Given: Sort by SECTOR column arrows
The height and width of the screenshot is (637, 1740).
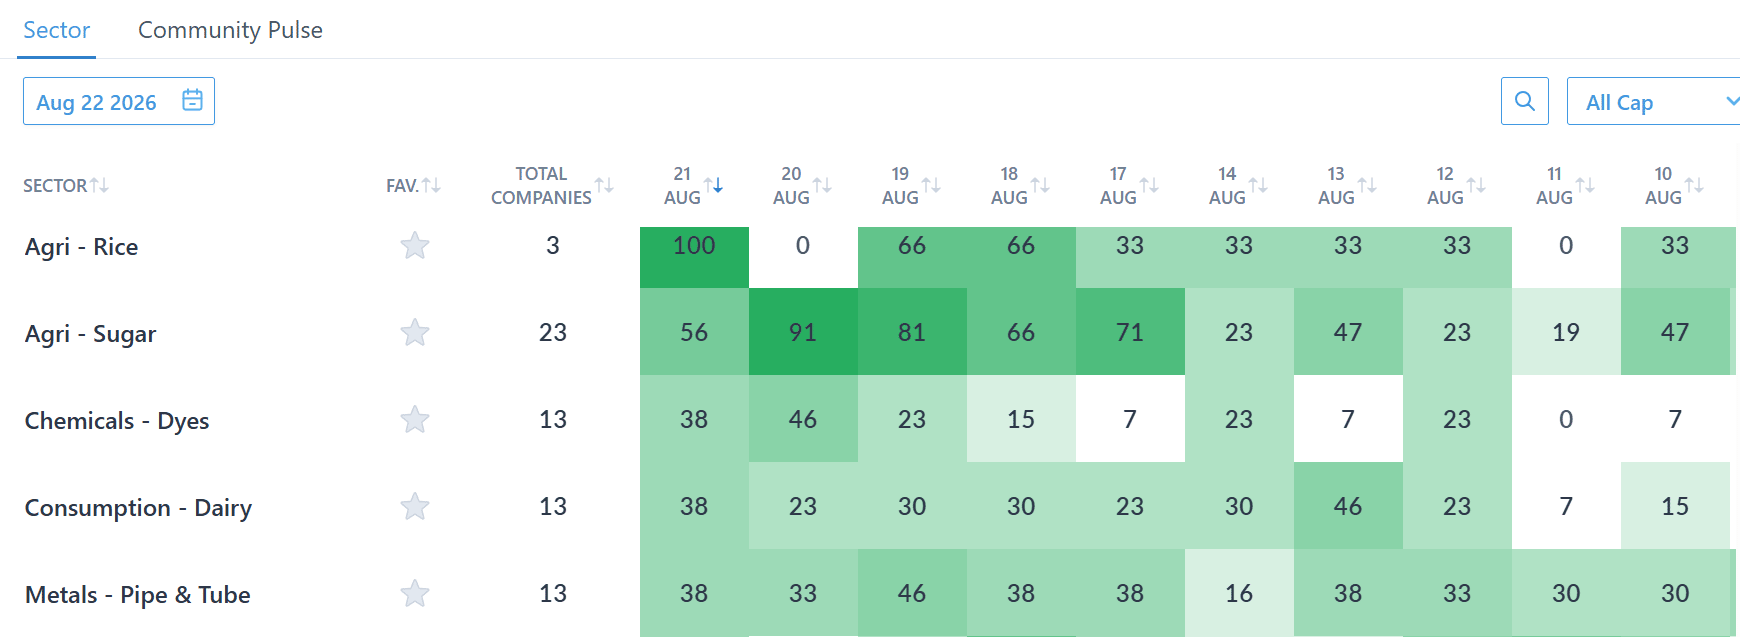Looking at the screenshot, I should click(x=99, y=185).
